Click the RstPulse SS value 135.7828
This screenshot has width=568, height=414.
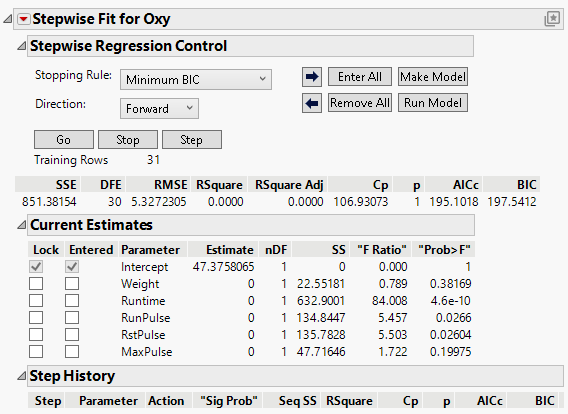[321, 335]
